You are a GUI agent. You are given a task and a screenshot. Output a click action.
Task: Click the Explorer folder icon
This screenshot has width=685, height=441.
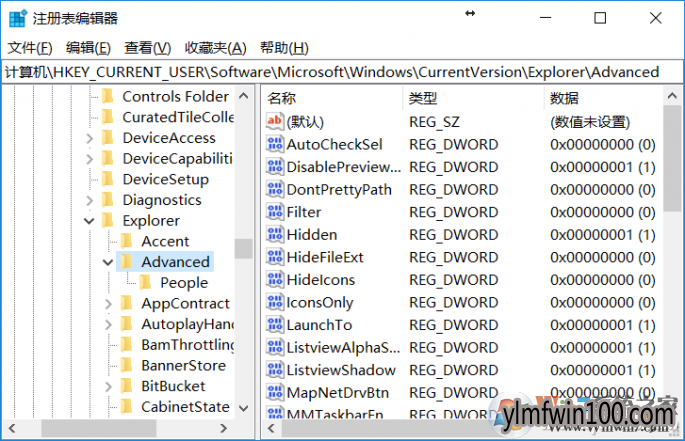pyautogui.click(x=108, y=220)
